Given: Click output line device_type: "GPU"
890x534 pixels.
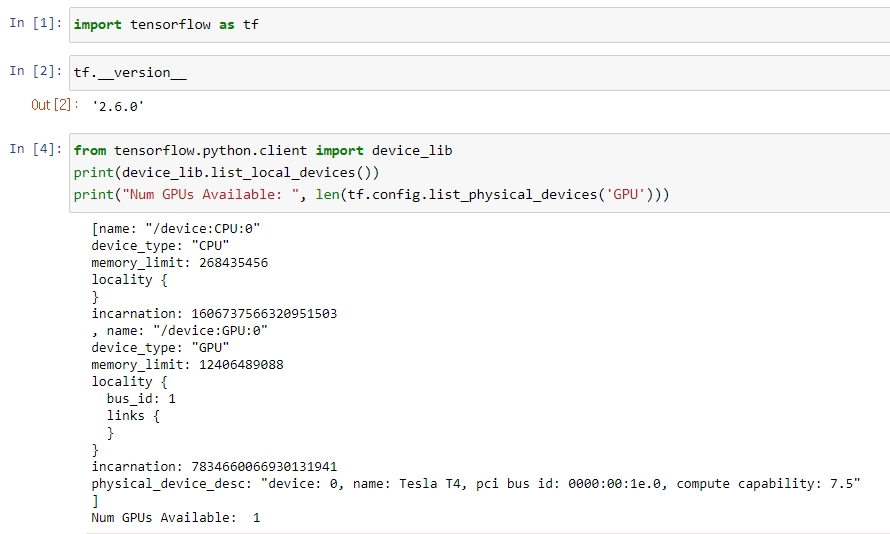Looking at the screenshot, I should [160, 348].
